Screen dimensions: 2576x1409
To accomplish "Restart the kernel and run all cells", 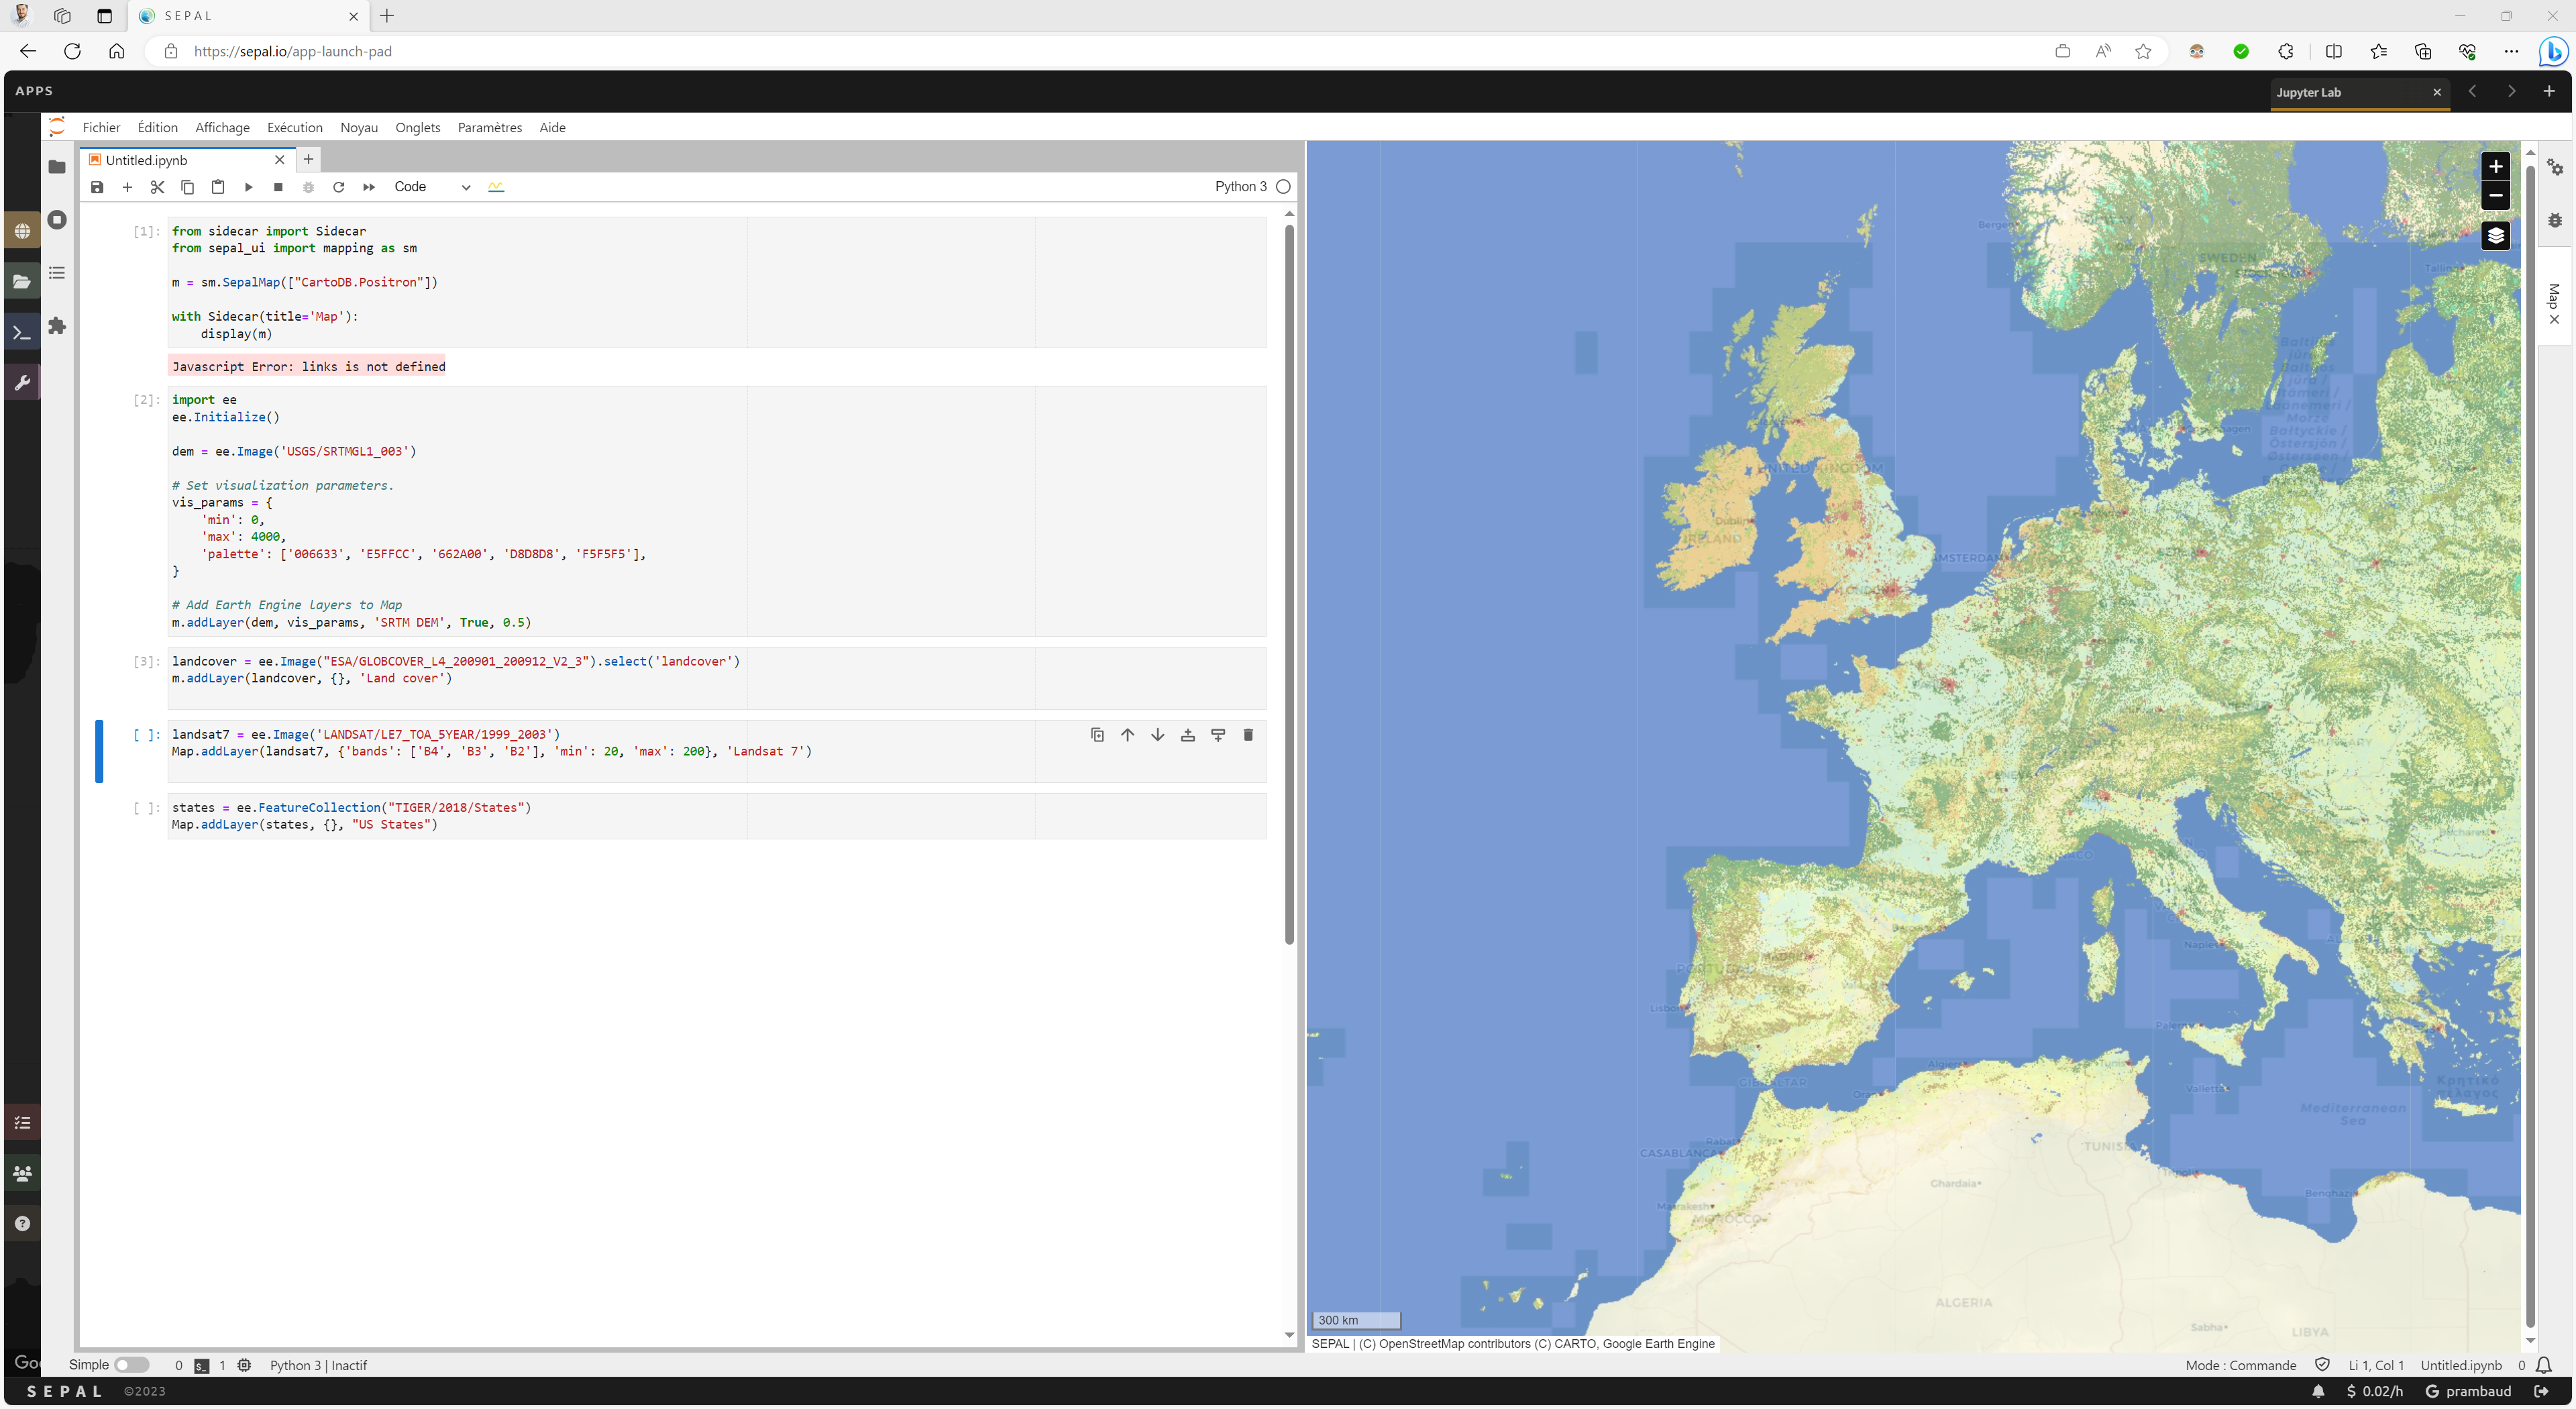I will [x=369, y=187].
